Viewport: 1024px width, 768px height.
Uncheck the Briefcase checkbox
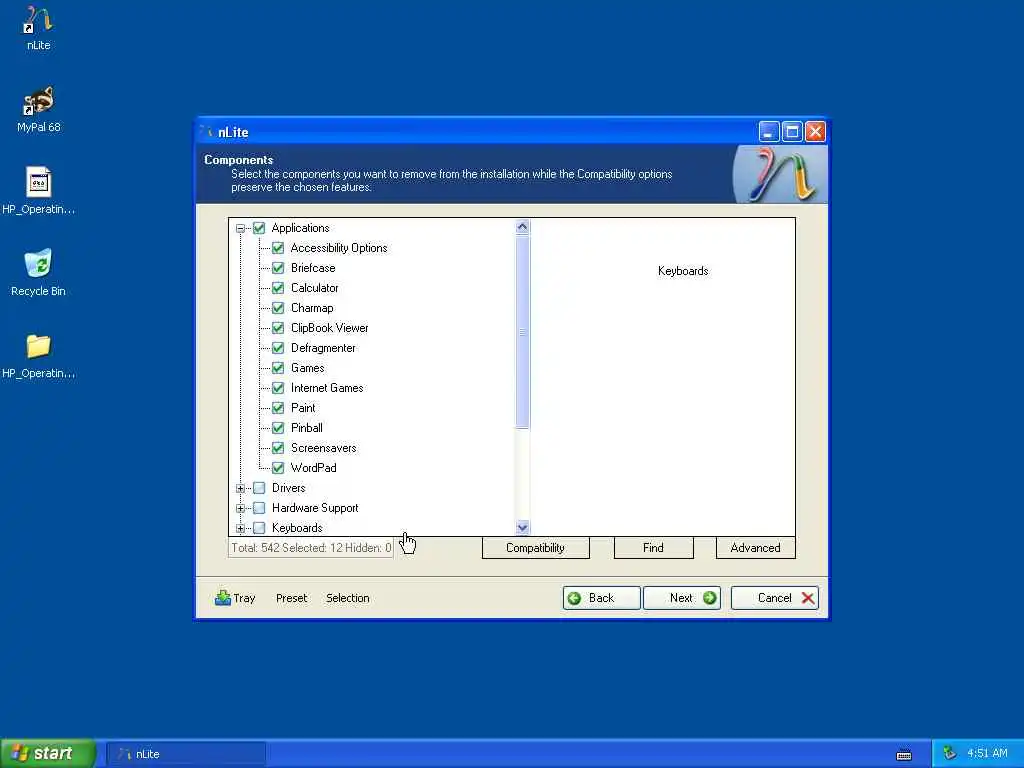tap(278, 268)
